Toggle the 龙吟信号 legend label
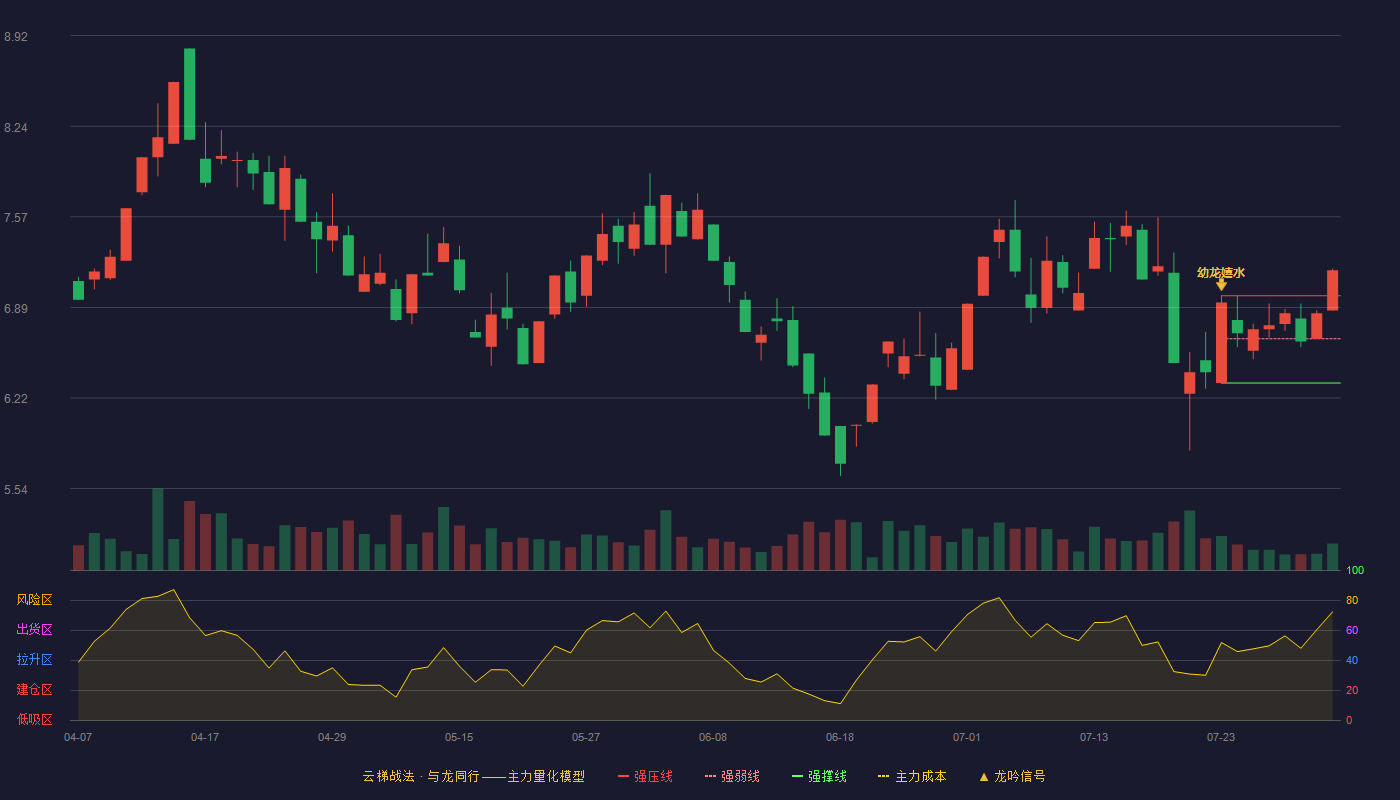 (1020, 776)
